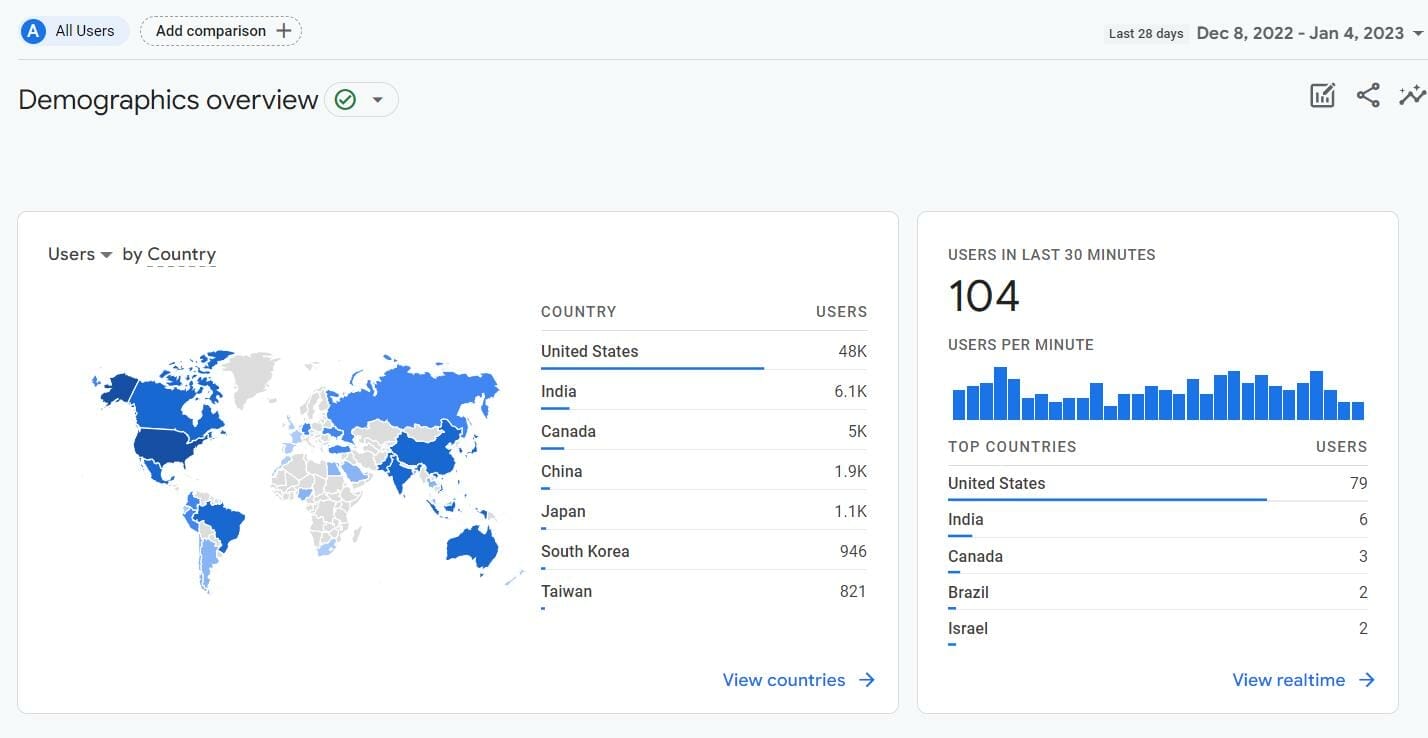This screenshot has width=1428, height=738.
Task: Click Brazil on the world map
Action: (220, 522)
